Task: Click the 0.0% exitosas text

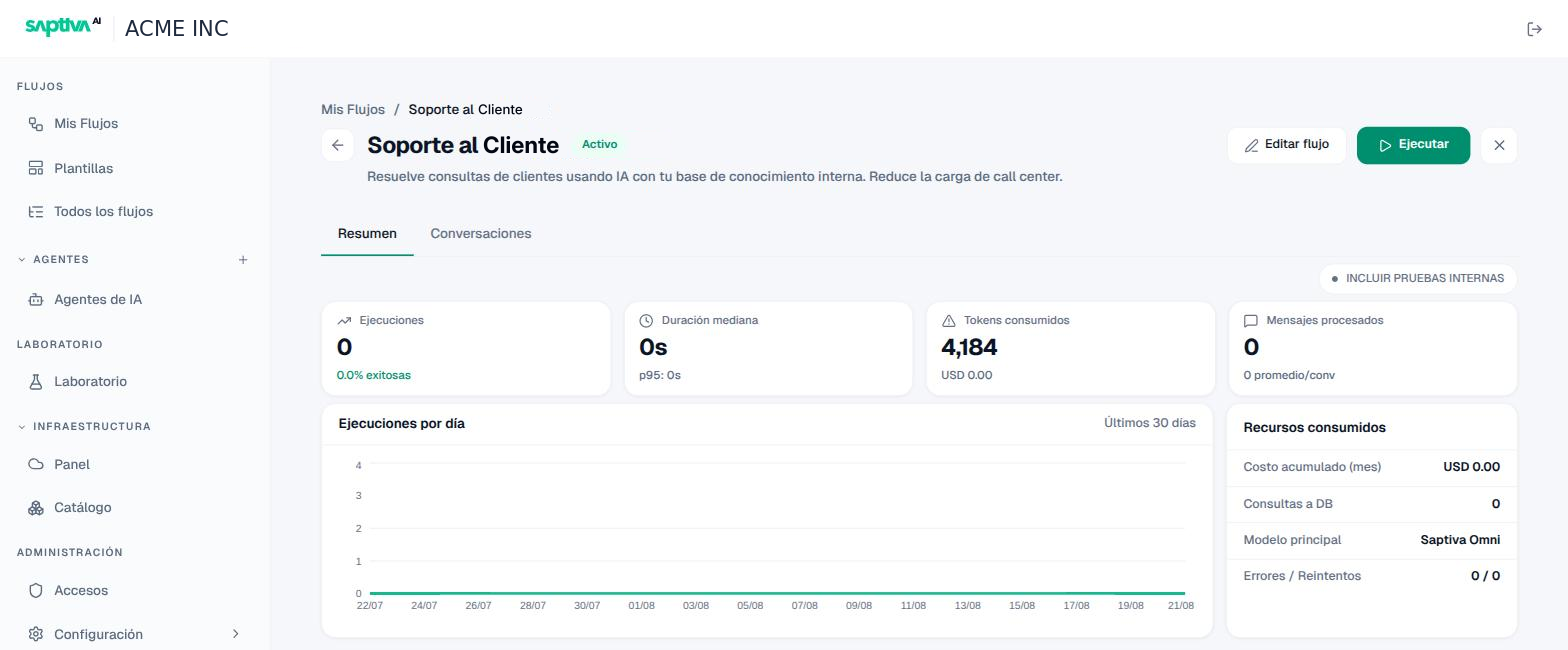Action: coord(374,376)
